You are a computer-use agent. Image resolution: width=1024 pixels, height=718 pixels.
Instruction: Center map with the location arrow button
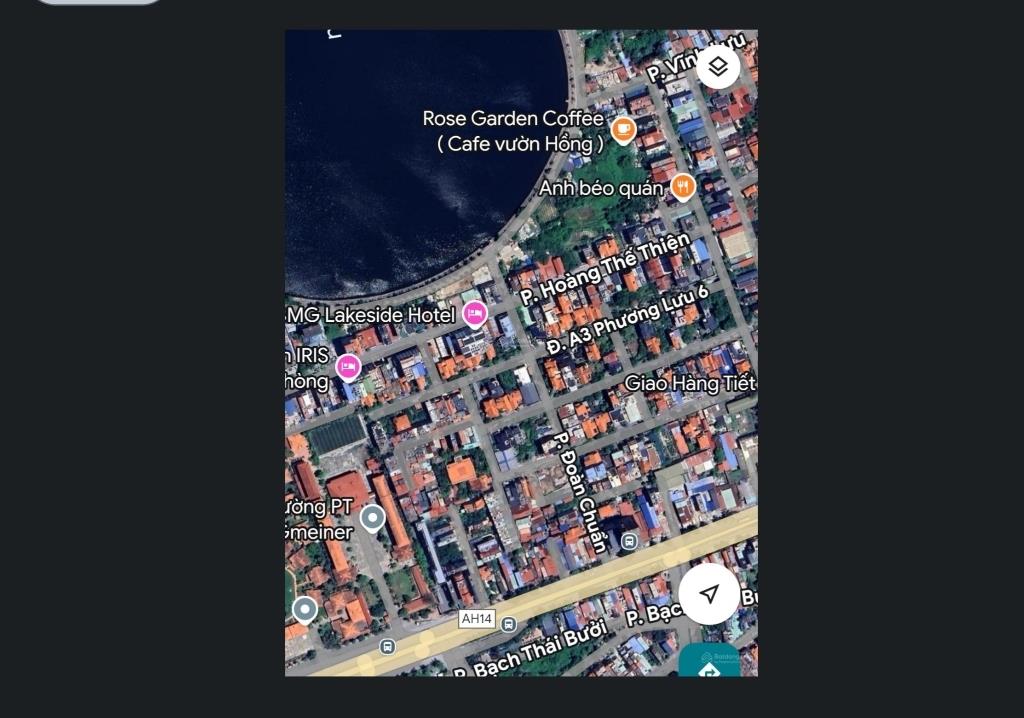coord(709,594)
